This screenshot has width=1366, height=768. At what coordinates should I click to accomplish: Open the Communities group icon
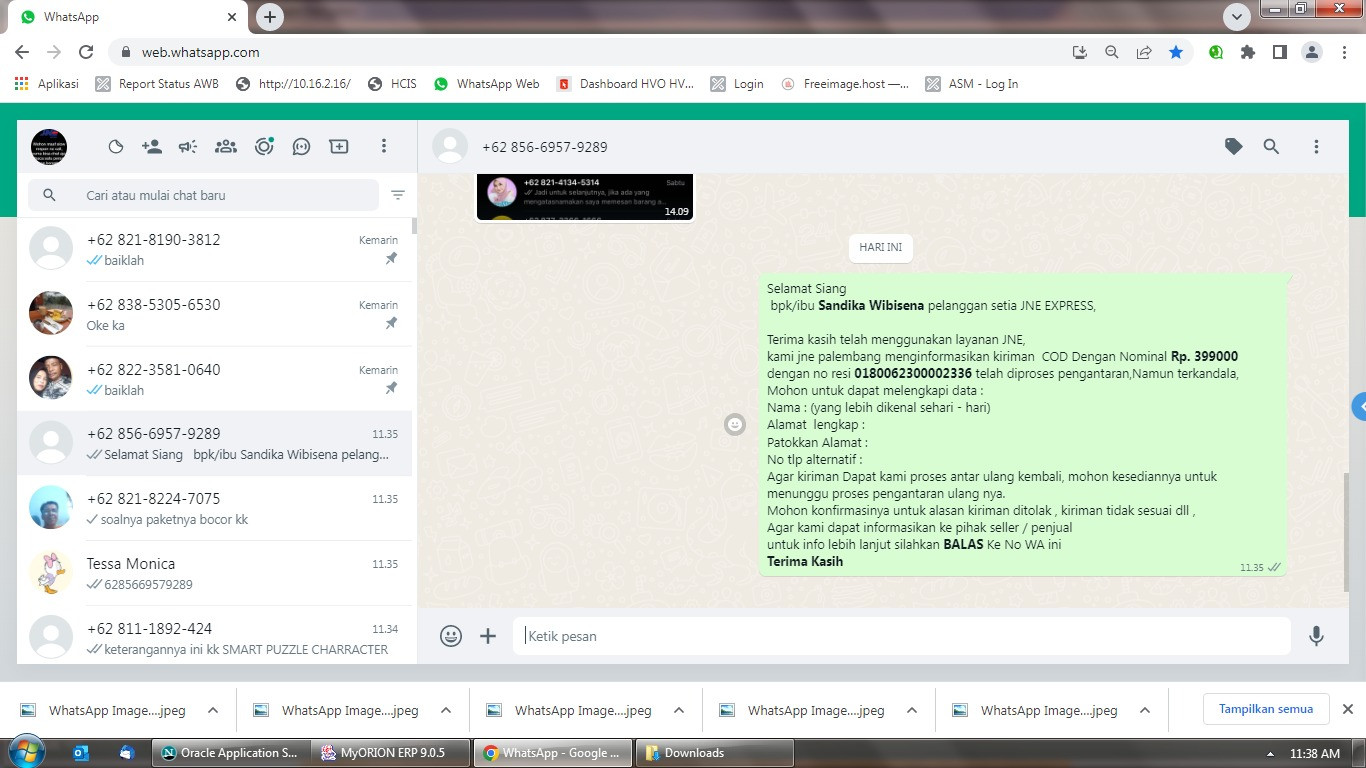click(x=226, y=146)
